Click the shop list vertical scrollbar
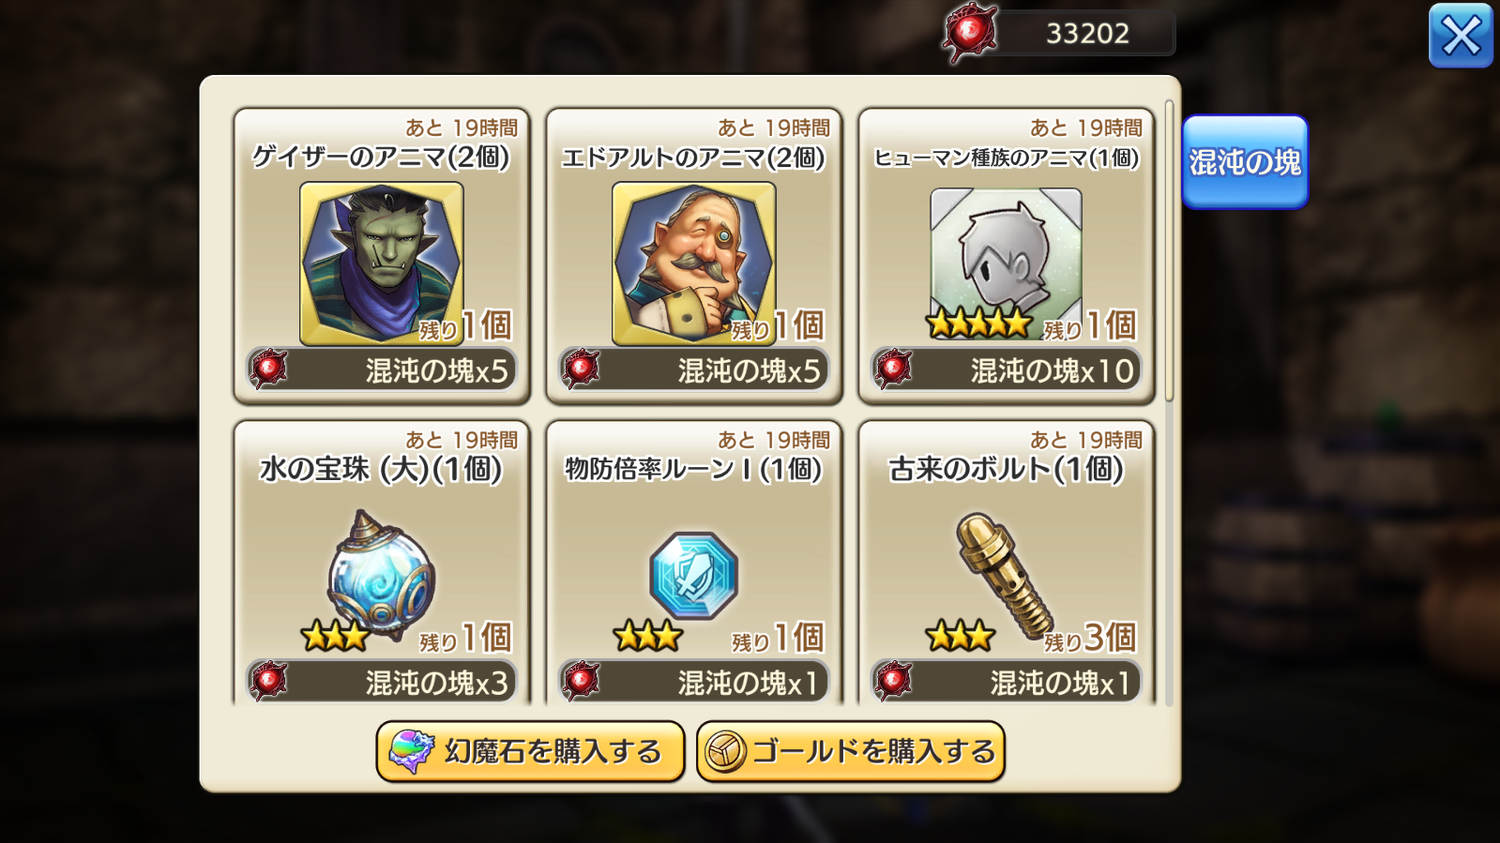Viewport: 1500px width, 843px height. pos(1169,250)
